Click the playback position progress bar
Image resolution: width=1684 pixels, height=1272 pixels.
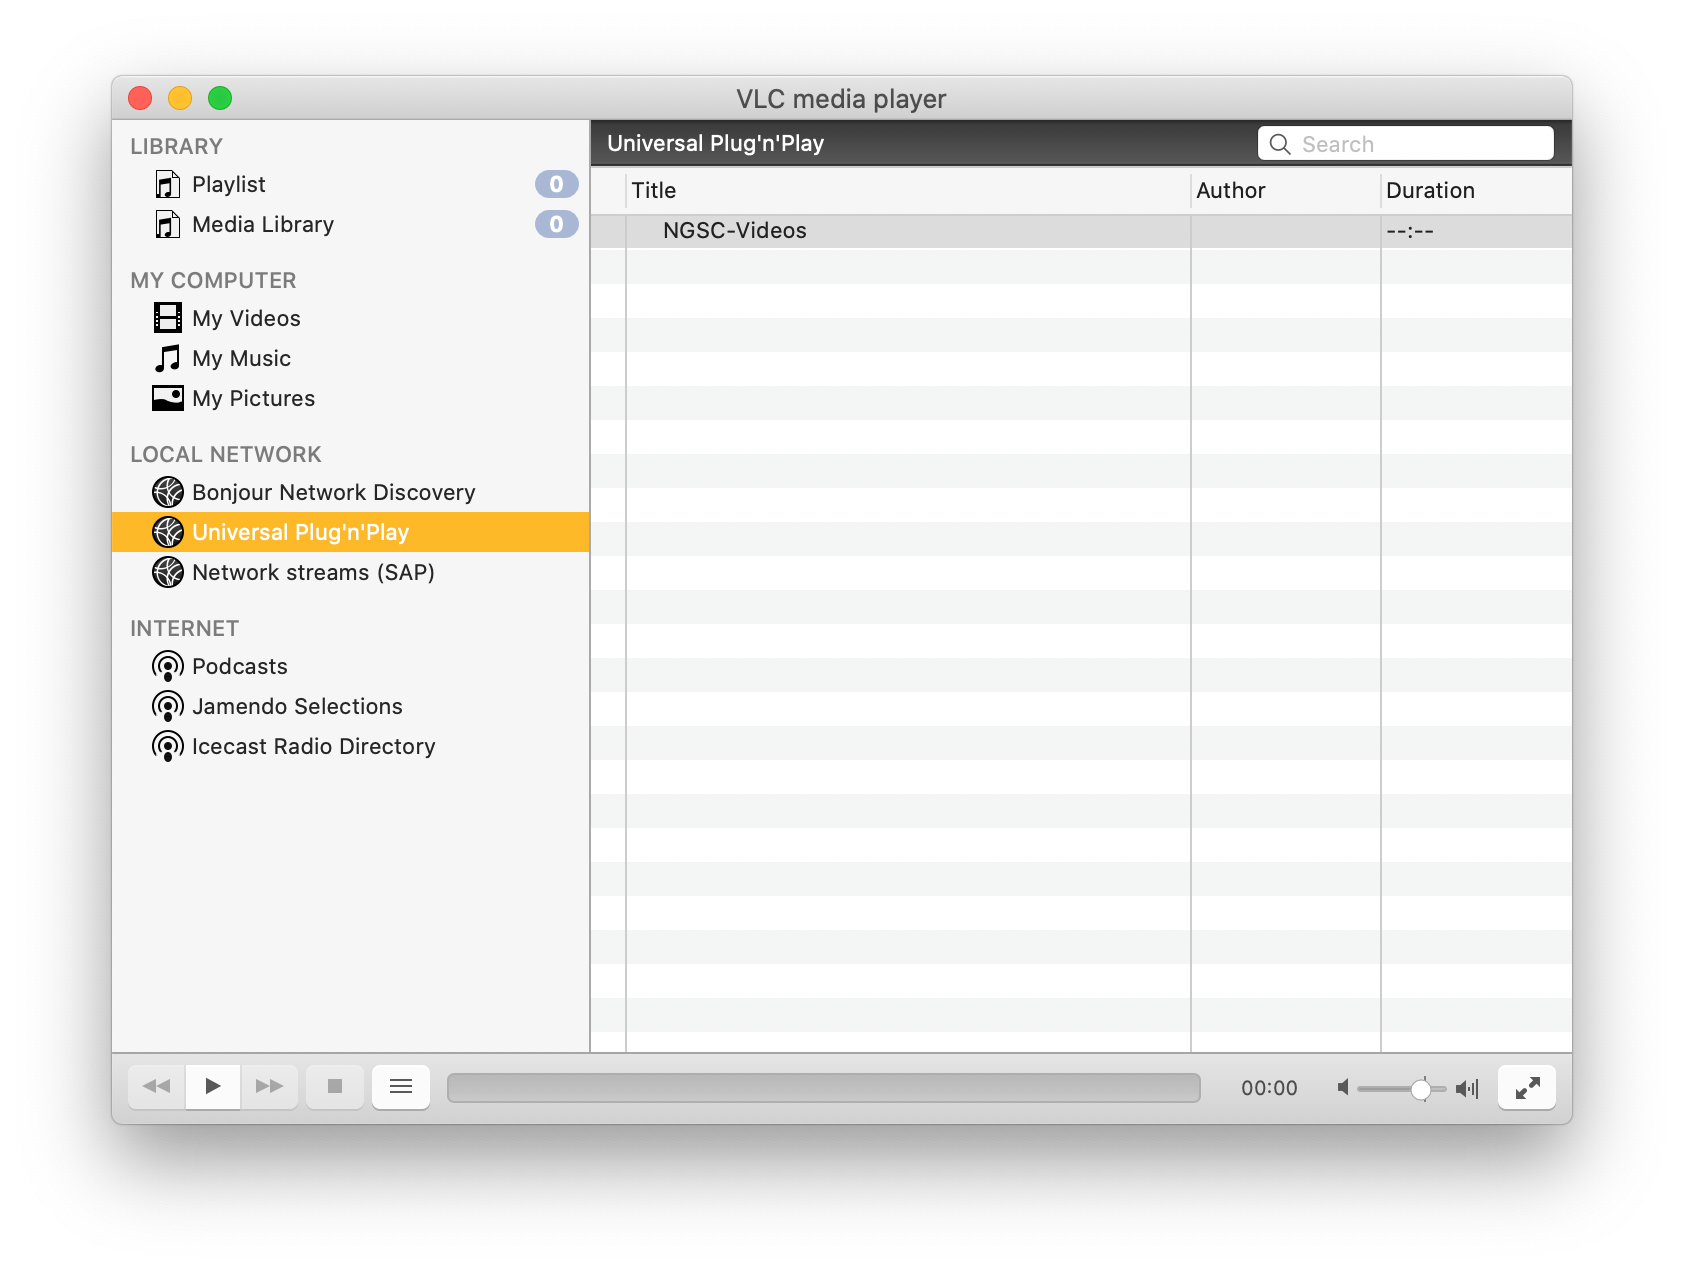coord(823,1088)
